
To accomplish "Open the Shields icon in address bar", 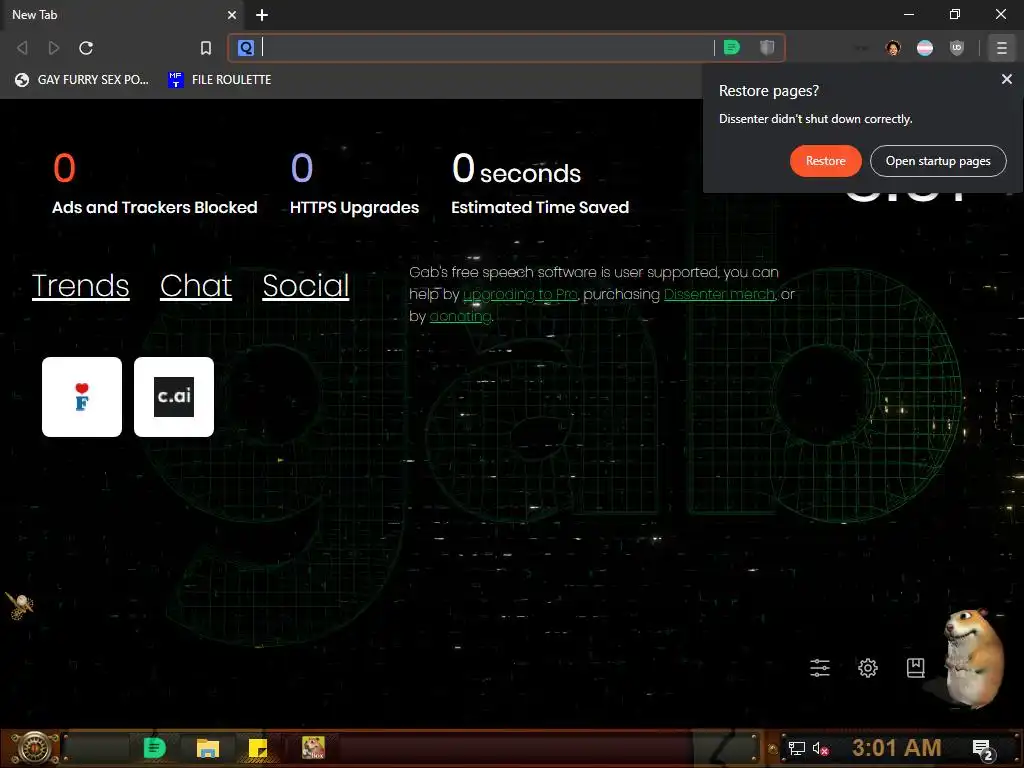I will [767, 47].
